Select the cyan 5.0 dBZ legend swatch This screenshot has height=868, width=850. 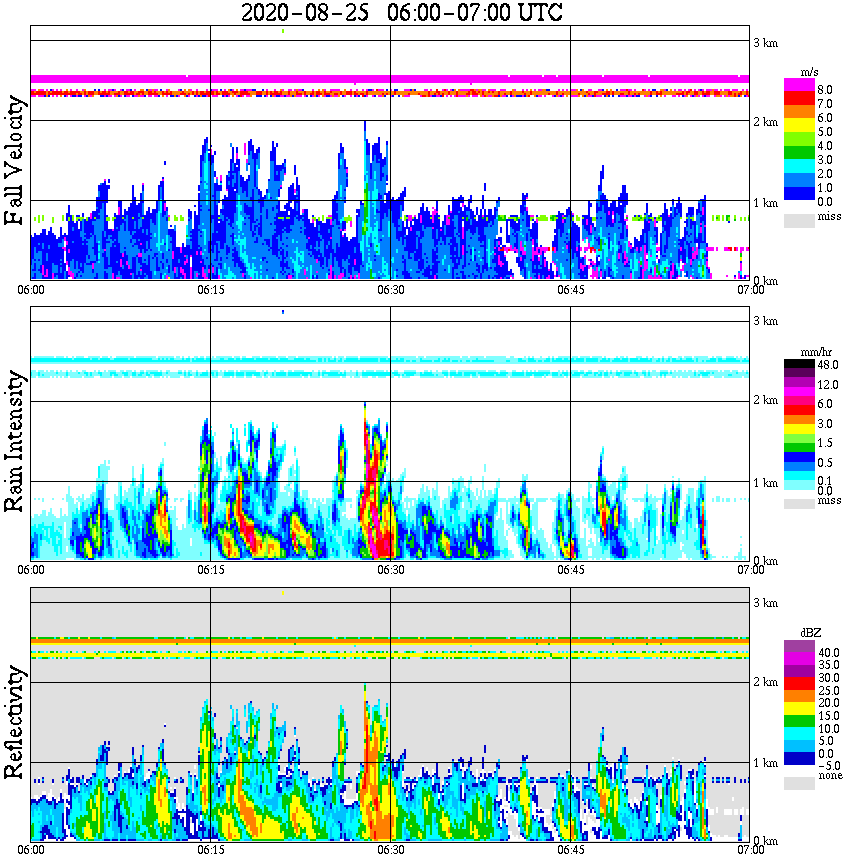[x=799, y=735]
